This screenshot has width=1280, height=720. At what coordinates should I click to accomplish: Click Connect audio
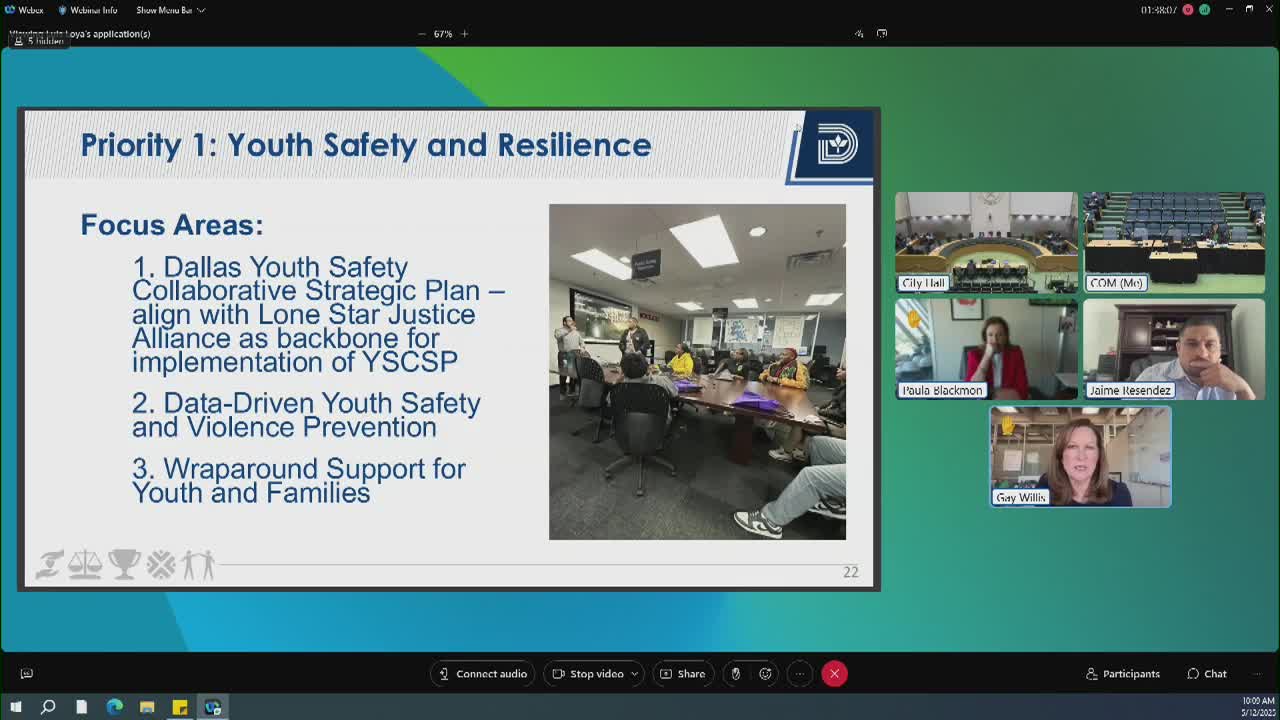pyautogui.click(x=483, y=674)
